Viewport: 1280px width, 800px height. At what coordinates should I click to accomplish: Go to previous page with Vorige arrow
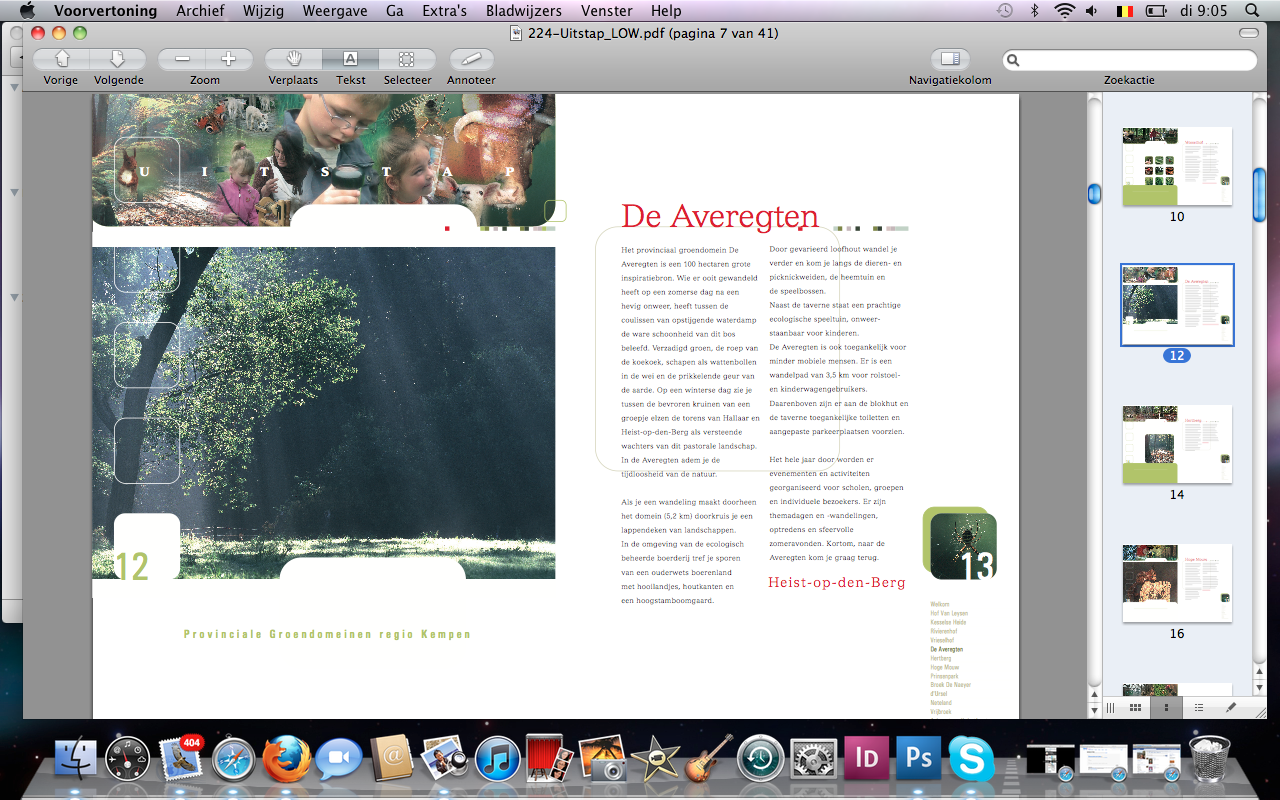61,59
